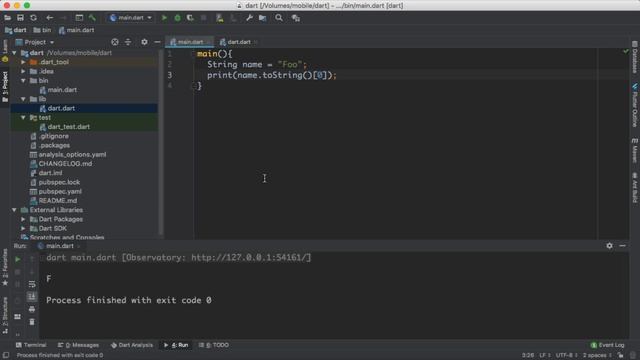
Task: Click the layout icon in Run panel
Action: [x=18, y=317]
